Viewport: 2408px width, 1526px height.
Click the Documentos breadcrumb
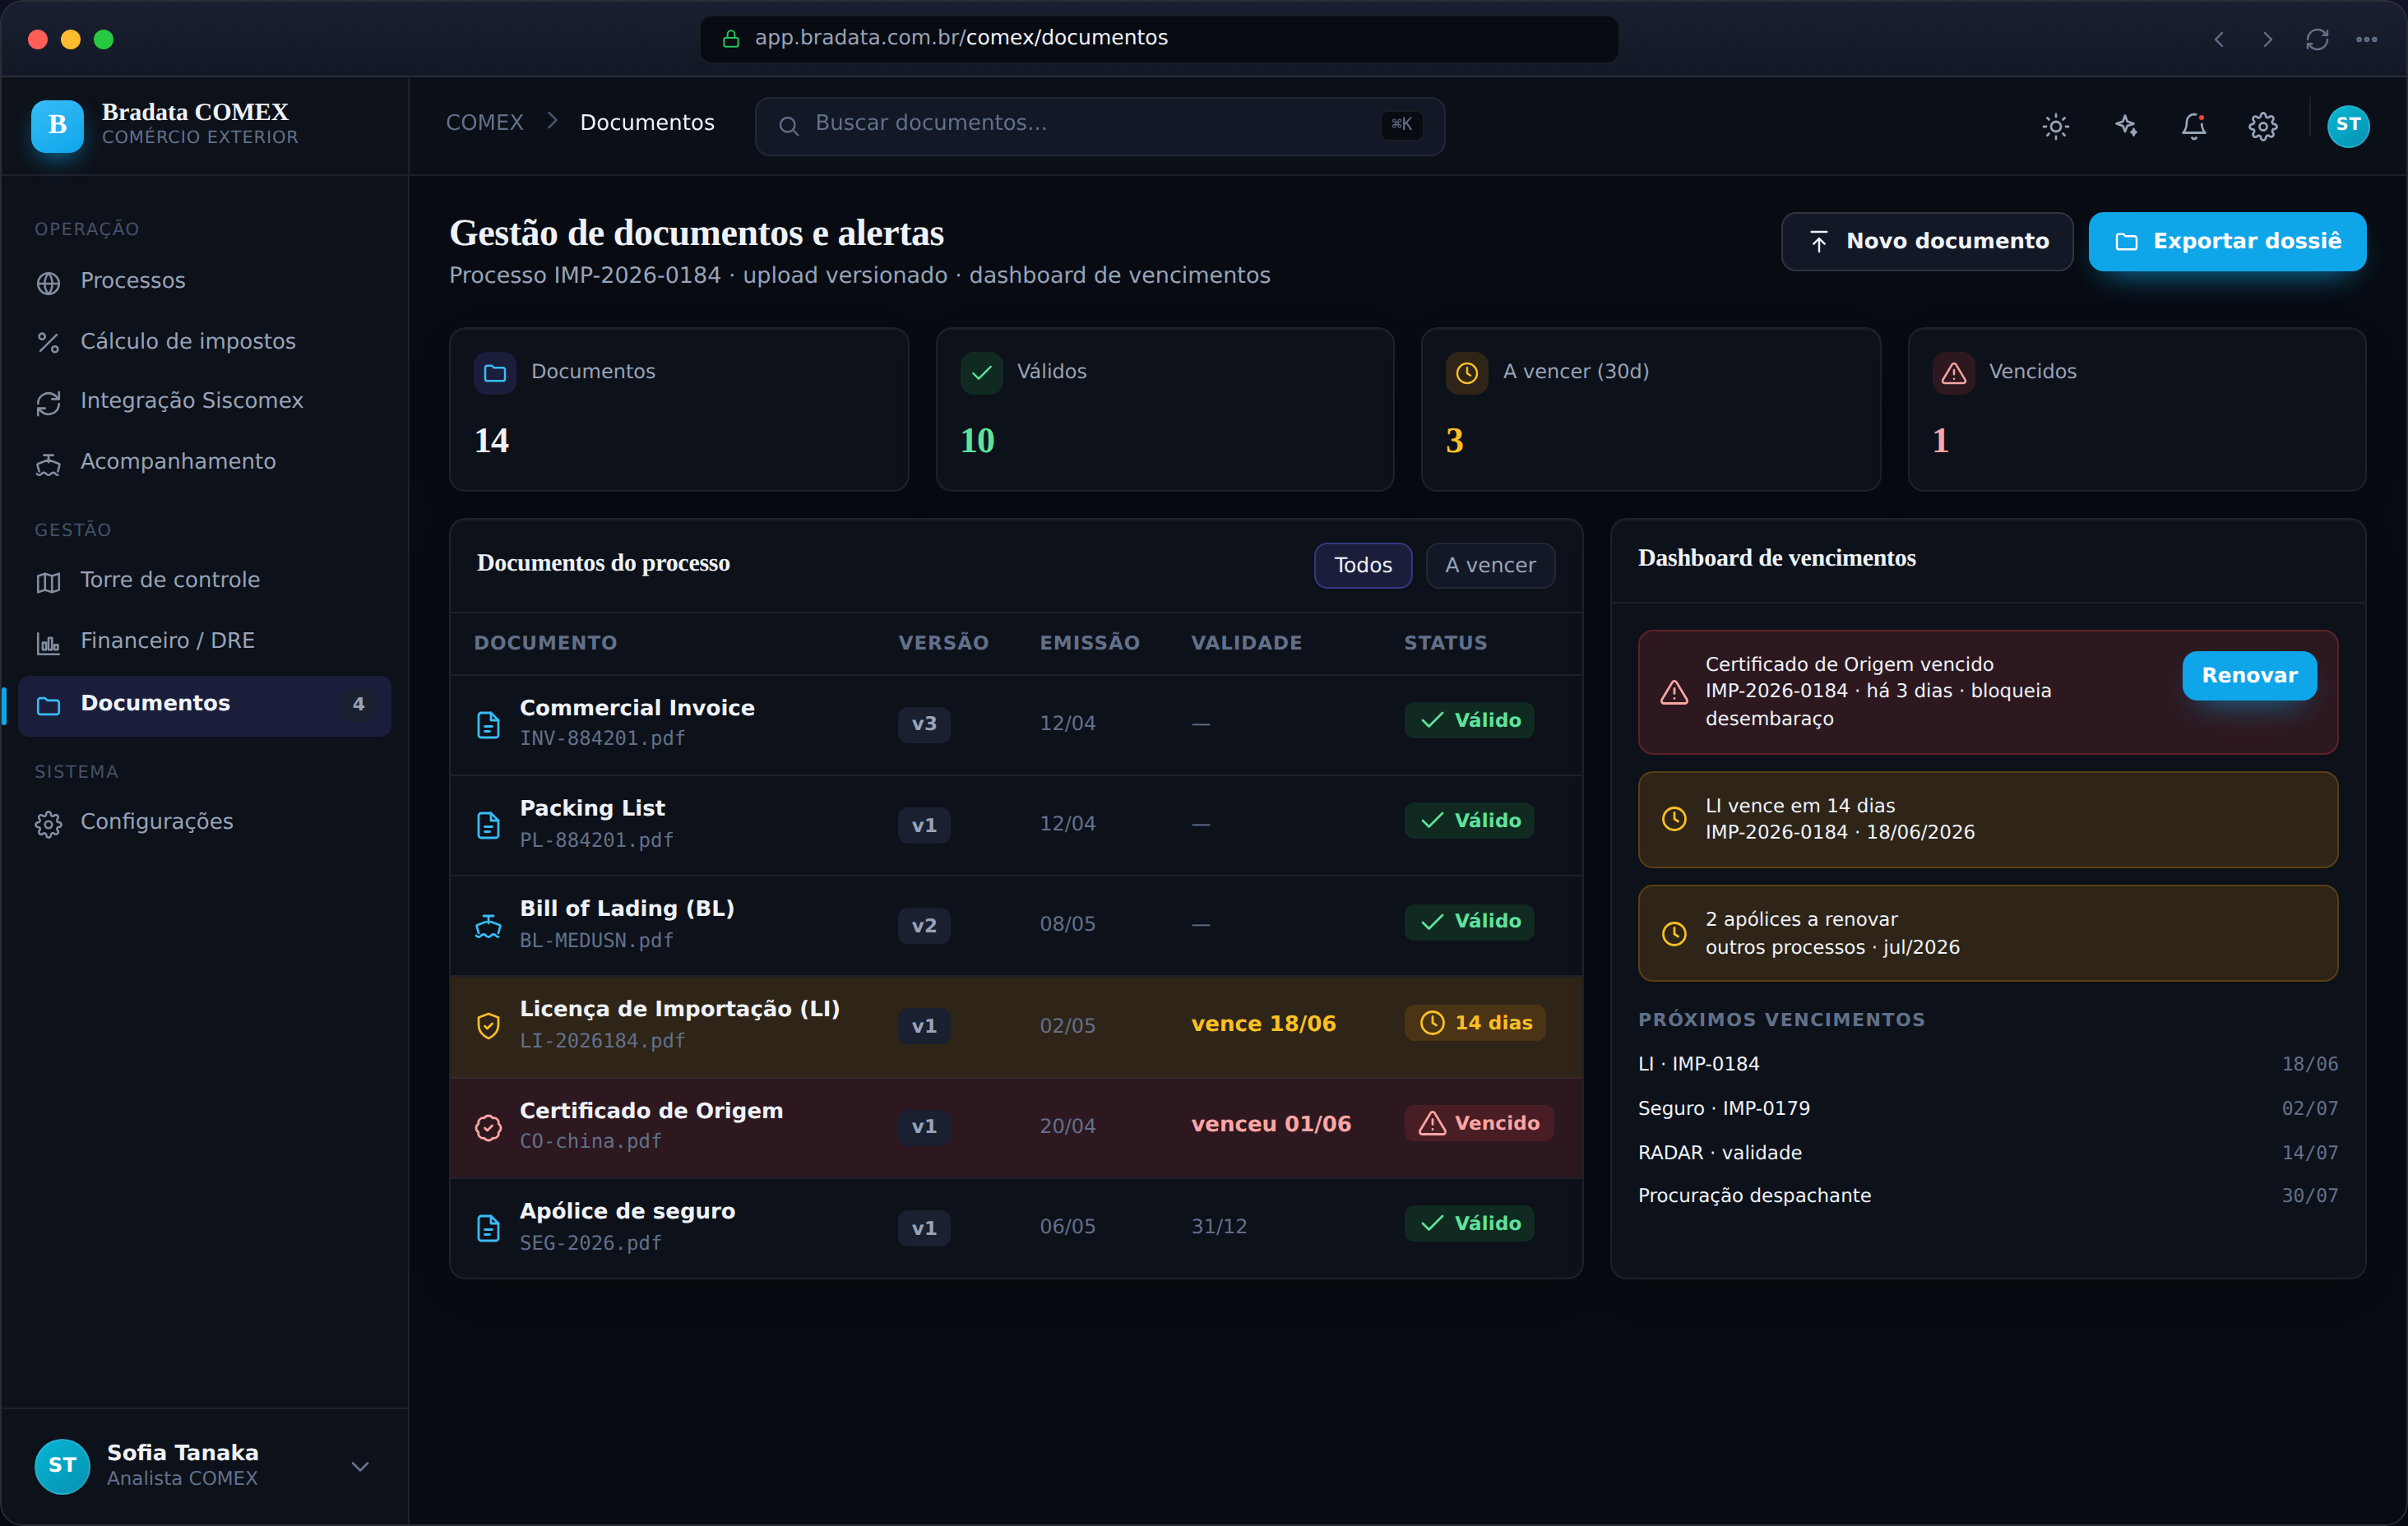click(x=647, y=123)
